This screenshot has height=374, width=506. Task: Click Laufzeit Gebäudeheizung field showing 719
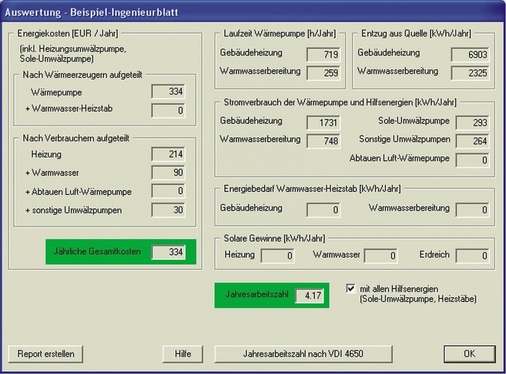[324, 54]
